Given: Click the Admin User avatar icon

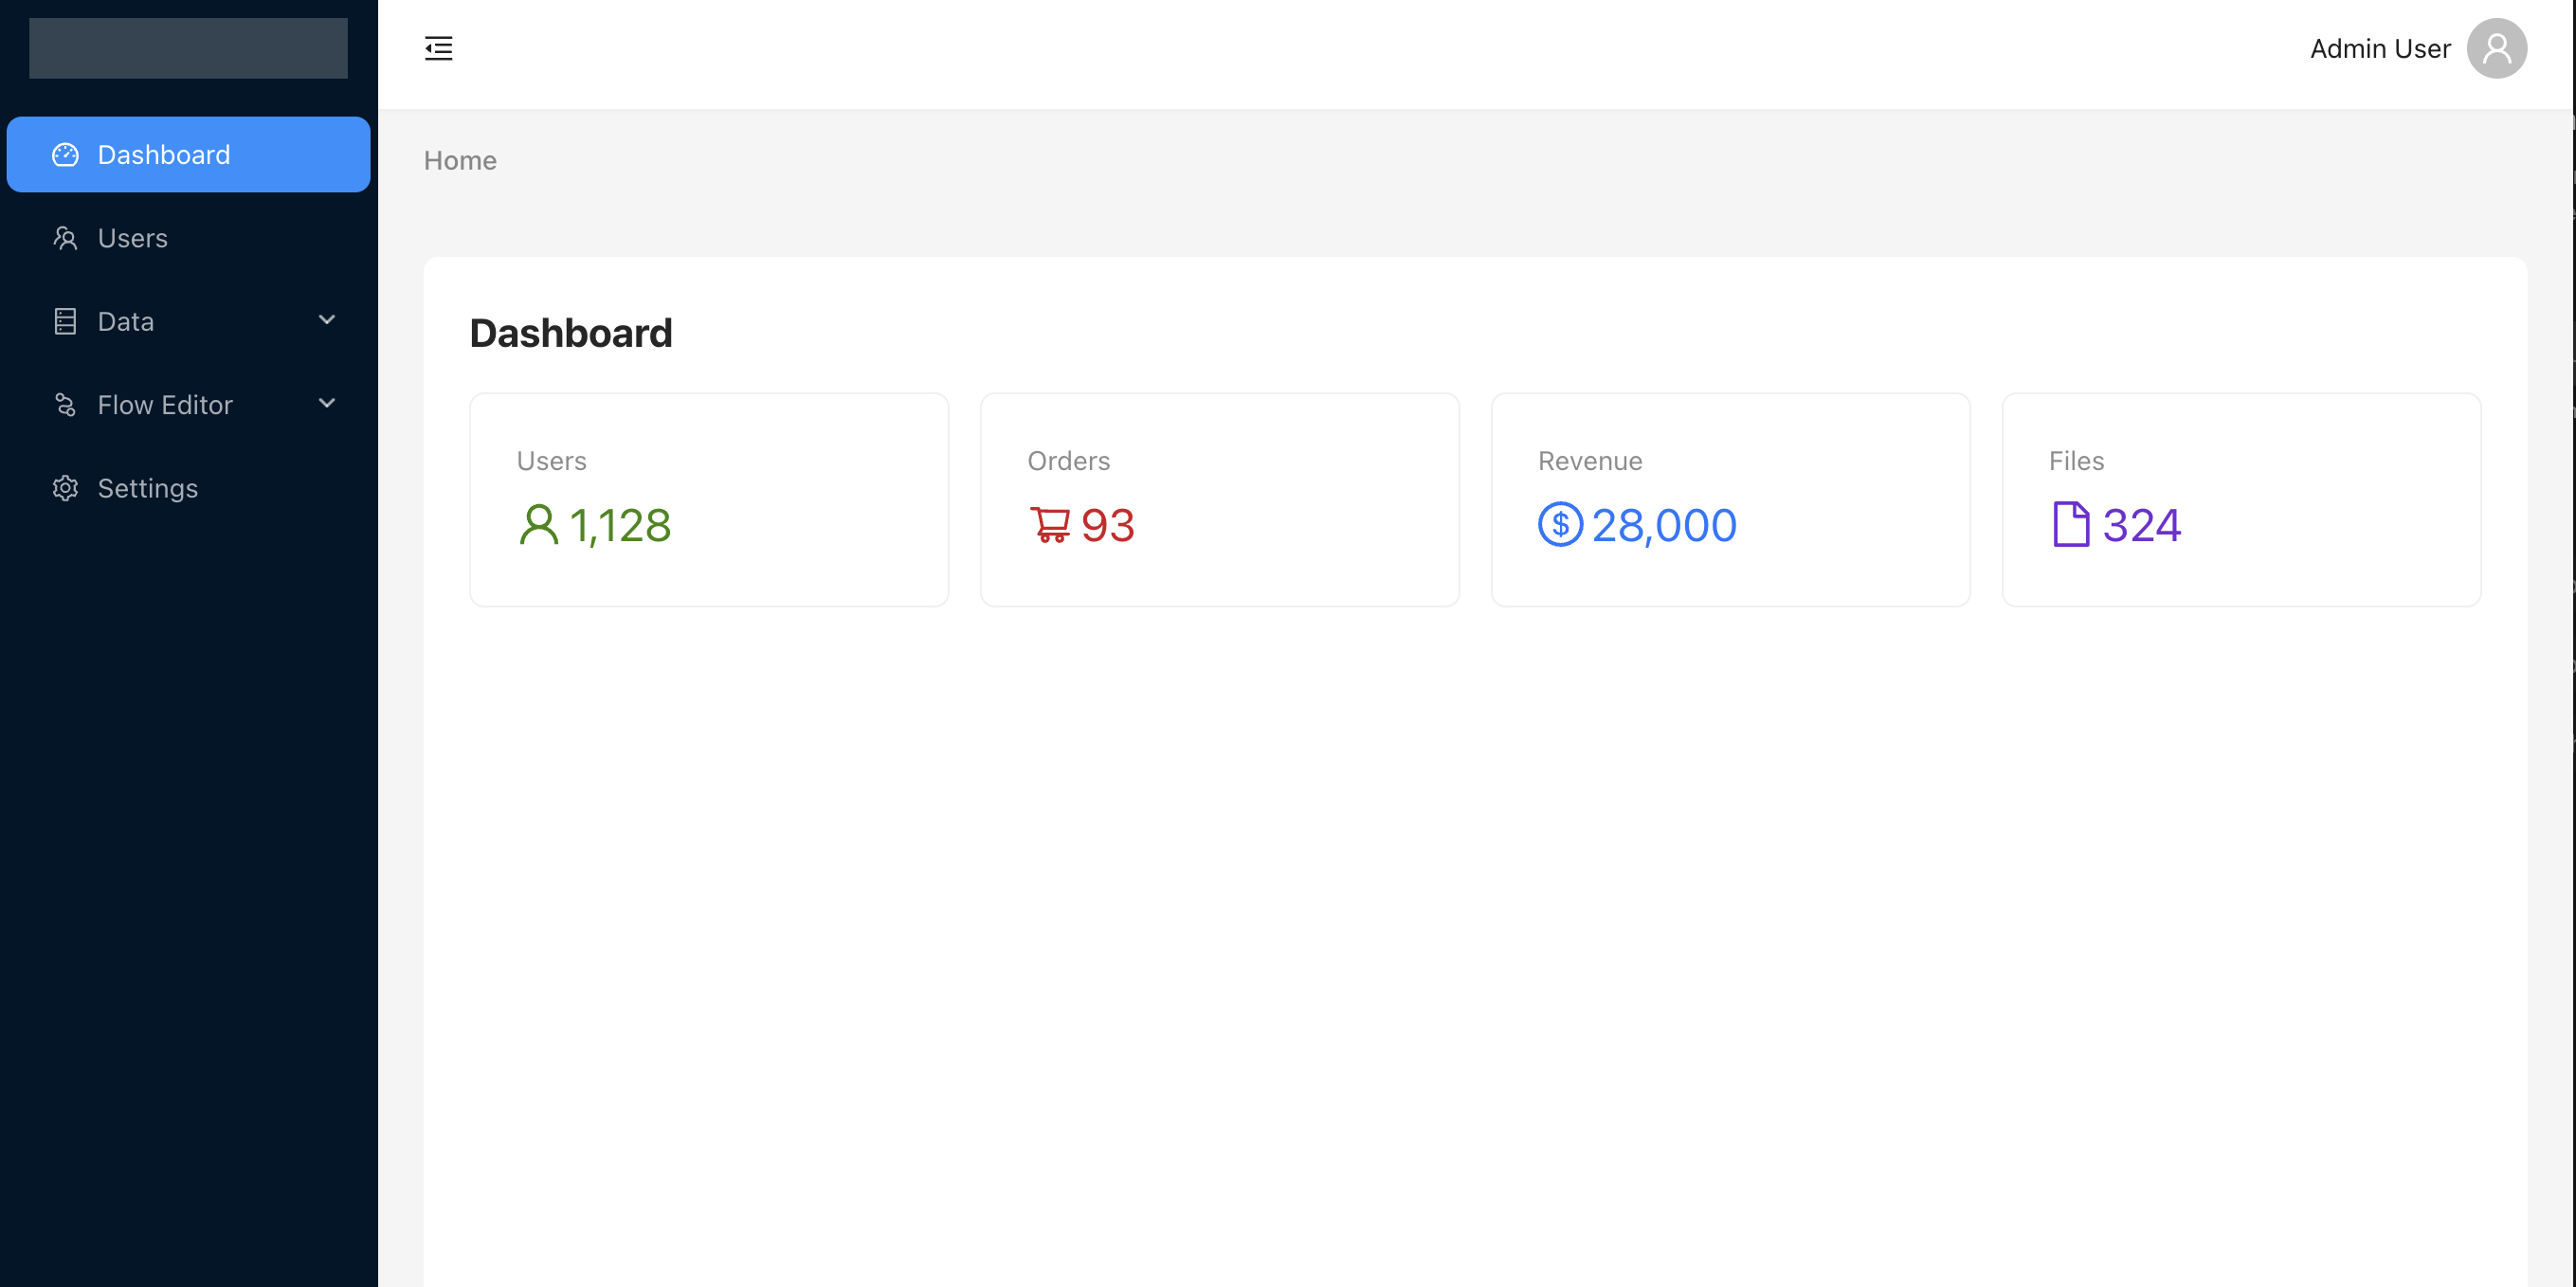Looking at the screenshot, I should click(x=2496, y=48).
